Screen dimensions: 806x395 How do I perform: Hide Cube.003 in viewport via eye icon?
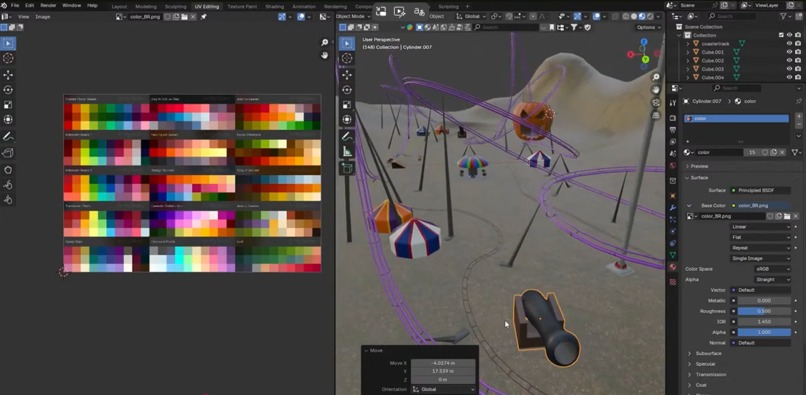[x=789, y=69]
